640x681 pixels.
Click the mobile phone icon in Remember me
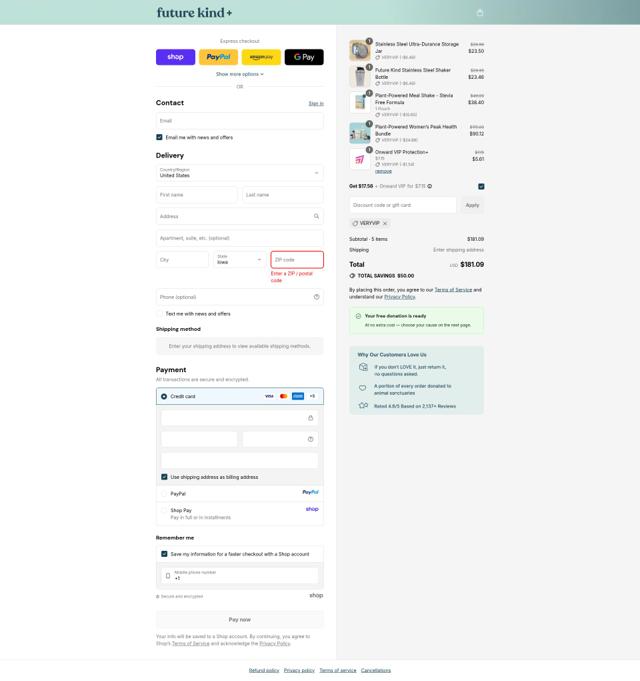[x=168, y=576]
